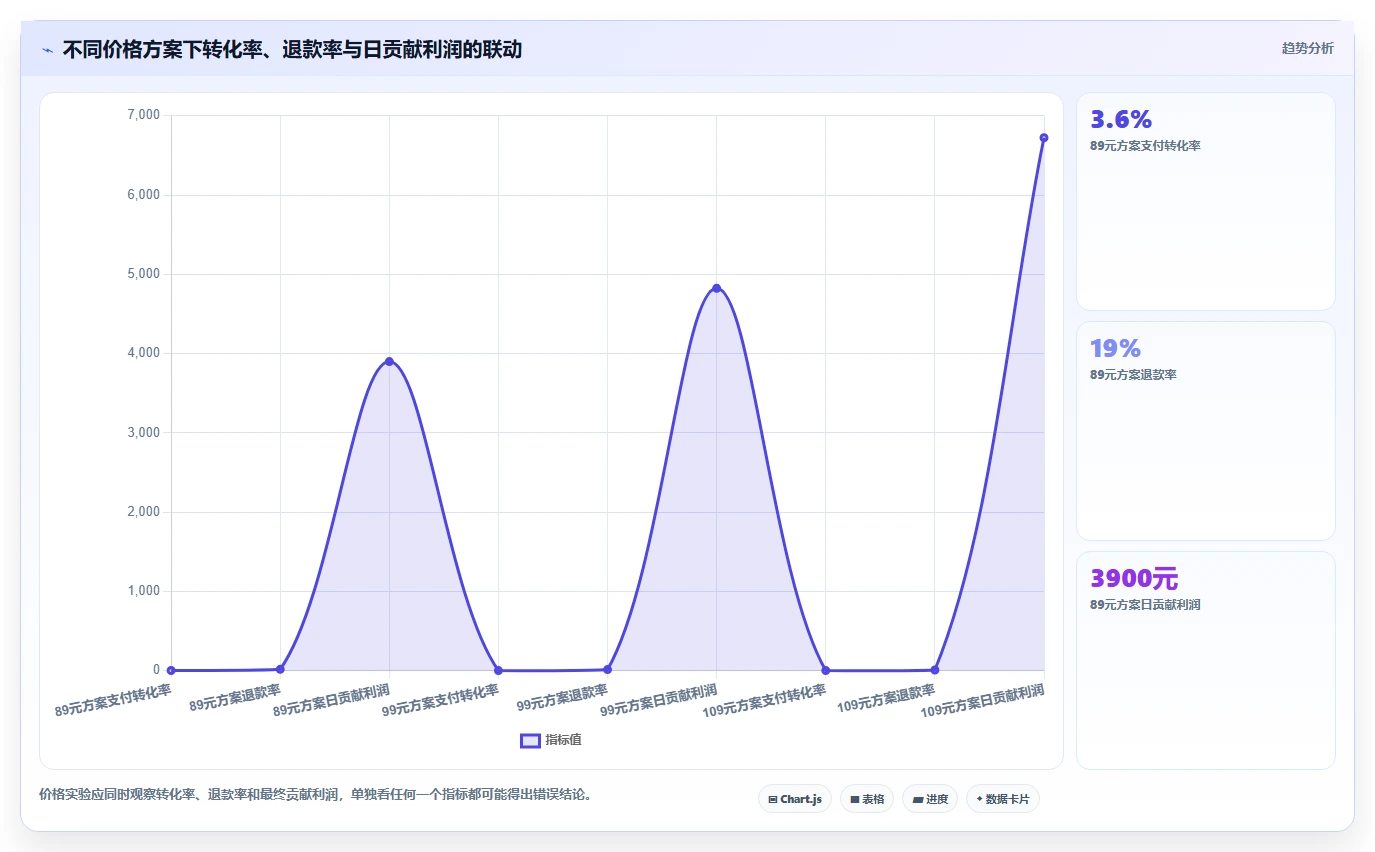Click the 99元方案日贡献利润 x-axis label

pyautogui.click(x=659, y=700)
